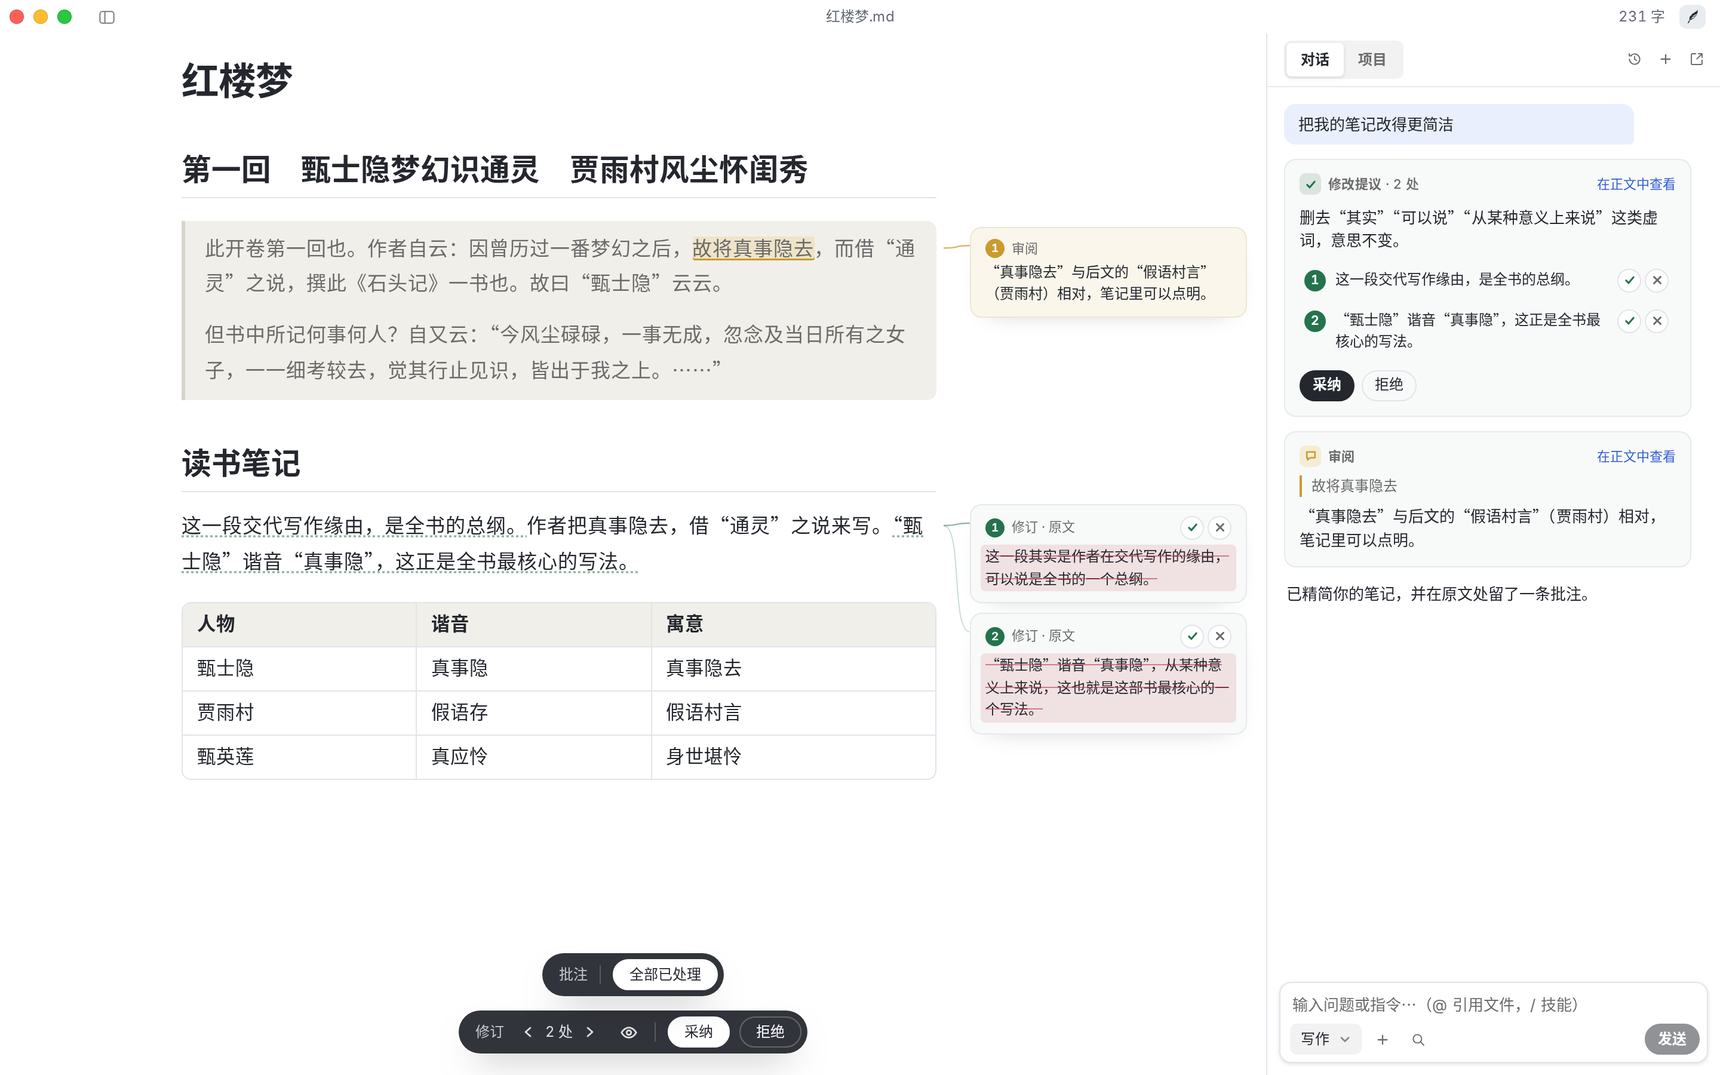Click 拒绝 in the bottom revision toolbar
1720x1075 pixels.
[x=770, y=1032]
